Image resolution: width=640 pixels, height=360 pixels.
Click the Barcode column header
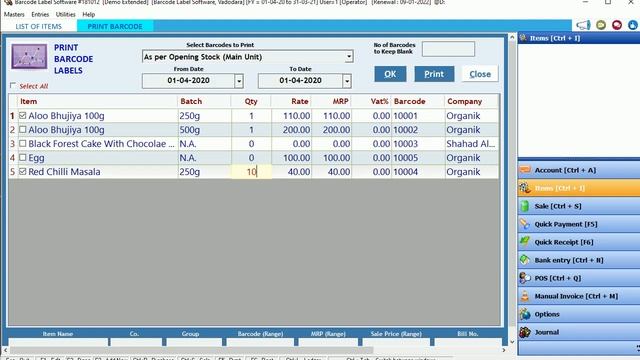(x=418, y=101)
